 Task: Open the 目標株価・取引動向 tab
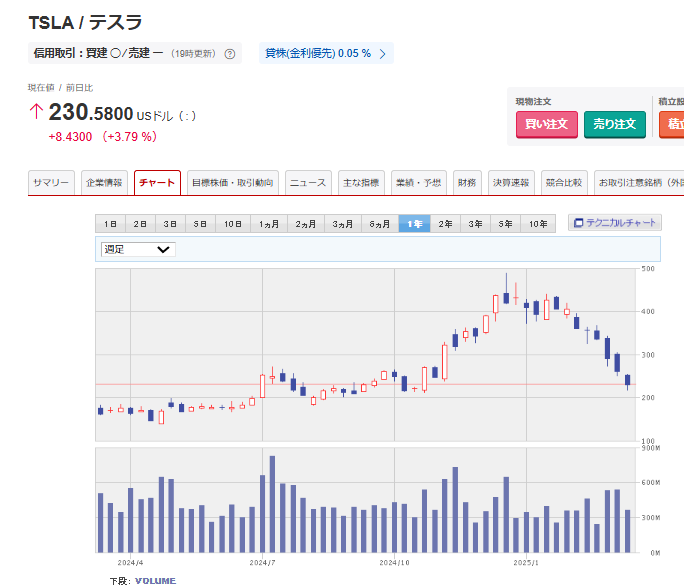[x=233, y=182]
